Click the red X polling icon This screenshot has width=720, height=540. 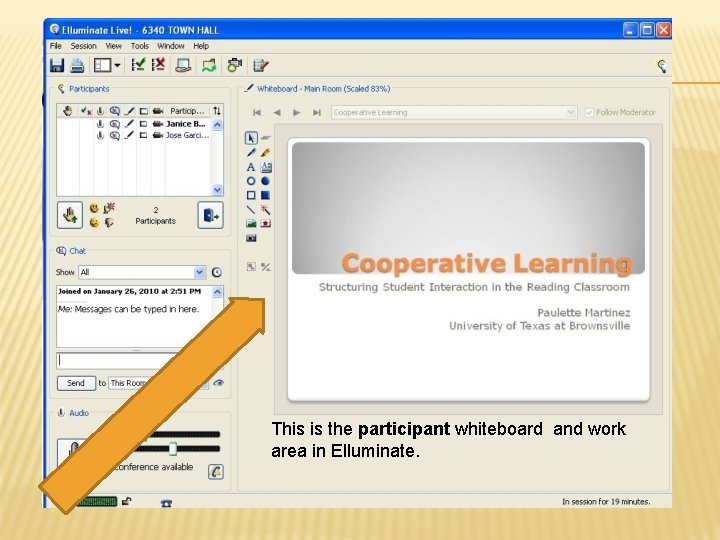coord(158,65)
